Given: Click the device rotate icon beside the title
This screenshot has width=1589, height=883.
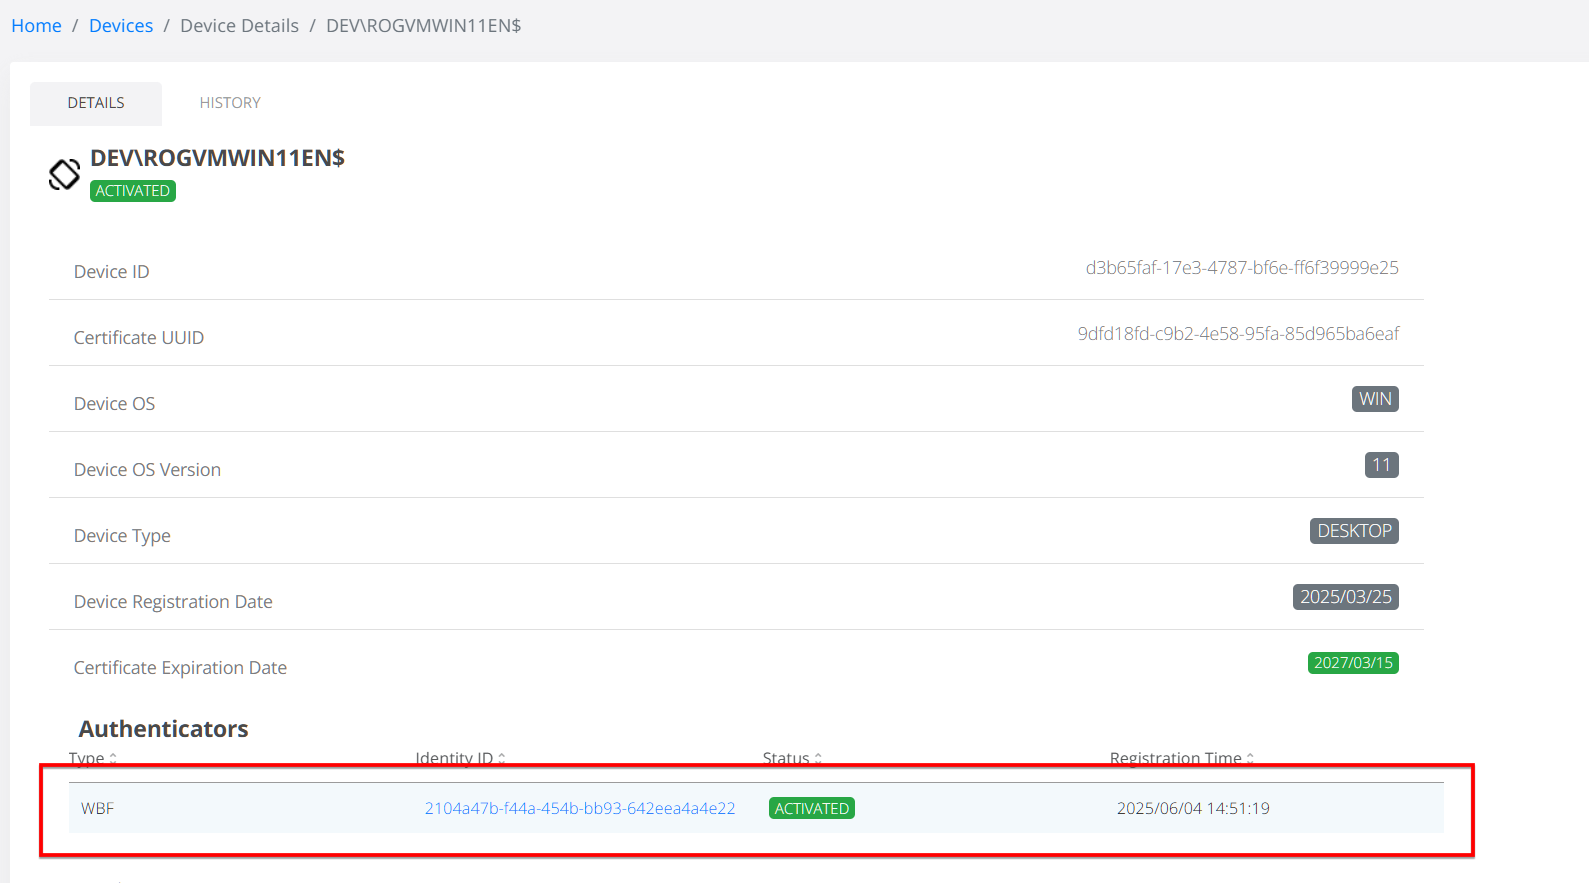Looking at the screenshot, I should 64,174.
